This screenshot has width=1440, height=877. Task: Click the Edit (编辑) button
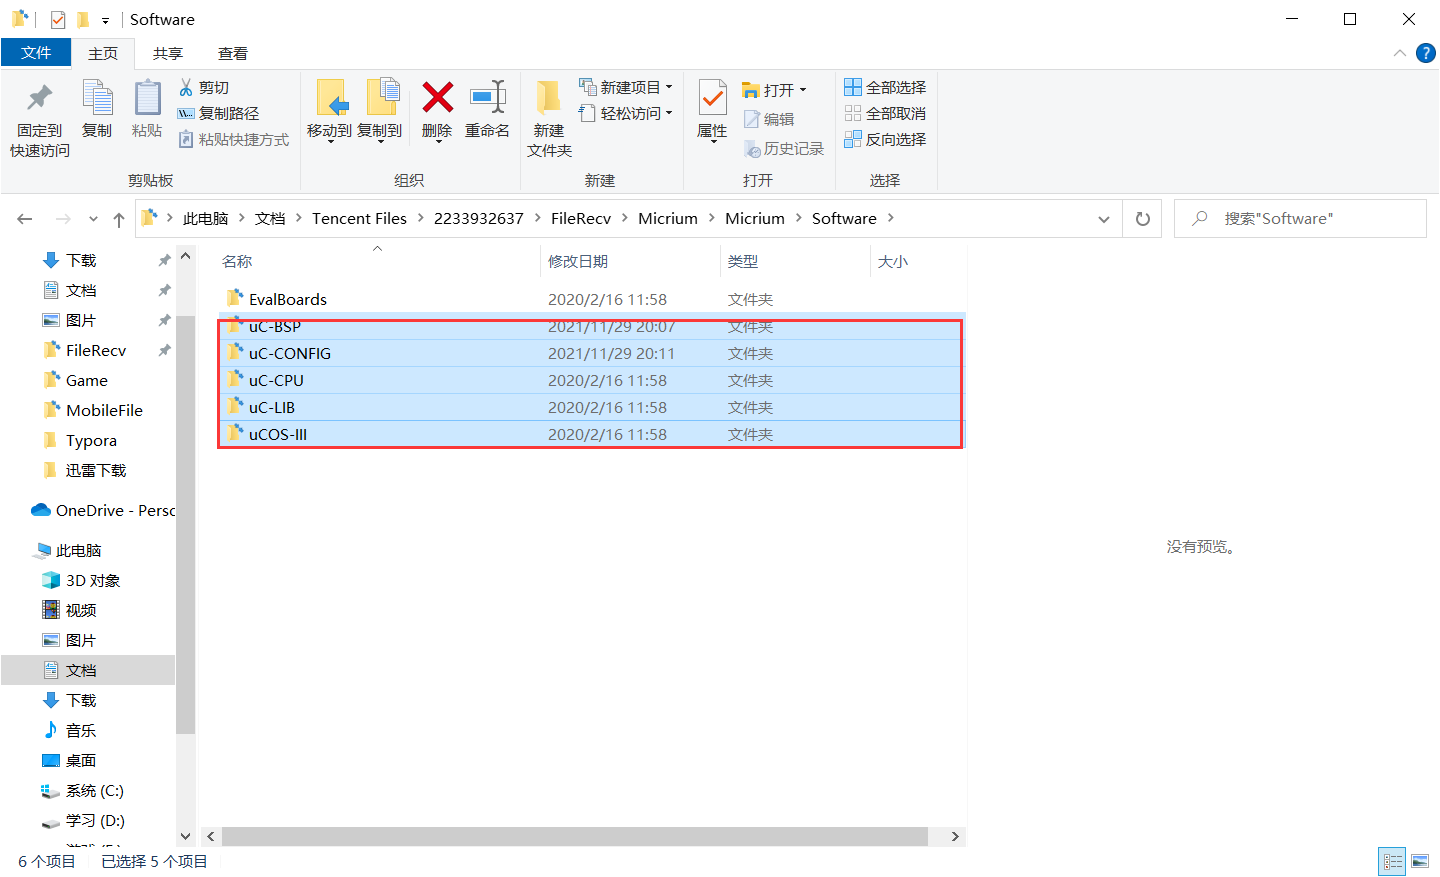pos(769,119)
